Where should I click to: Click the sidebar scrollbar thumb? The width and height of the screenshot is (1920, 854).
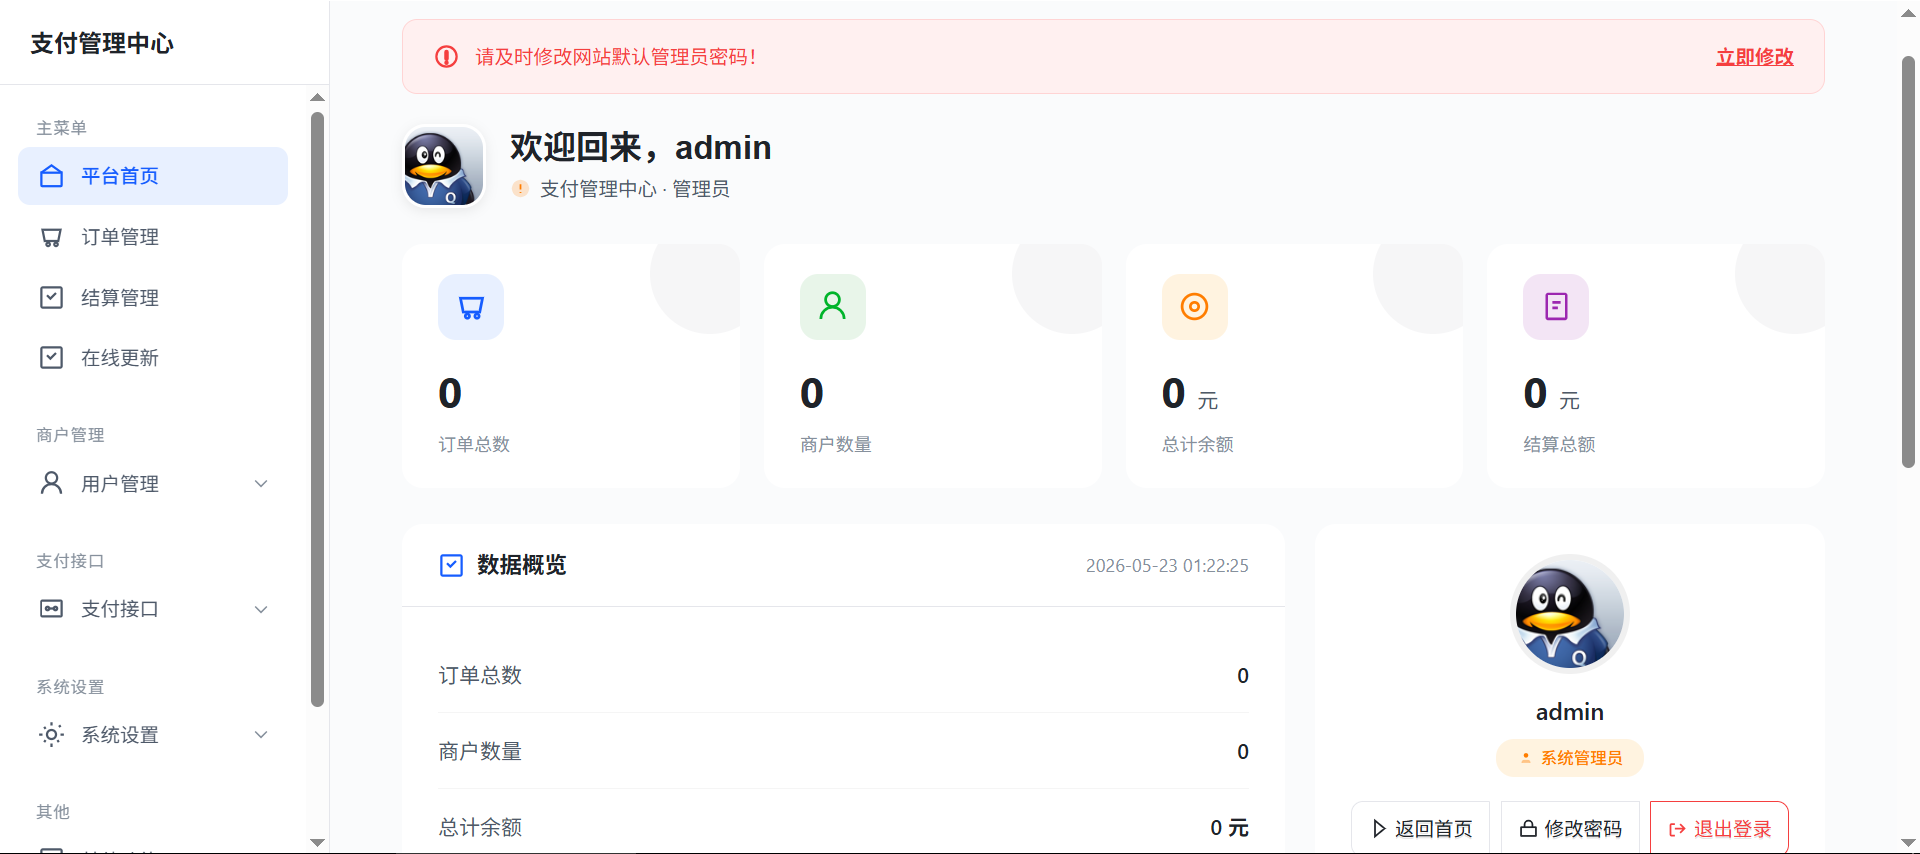[317, 409]
